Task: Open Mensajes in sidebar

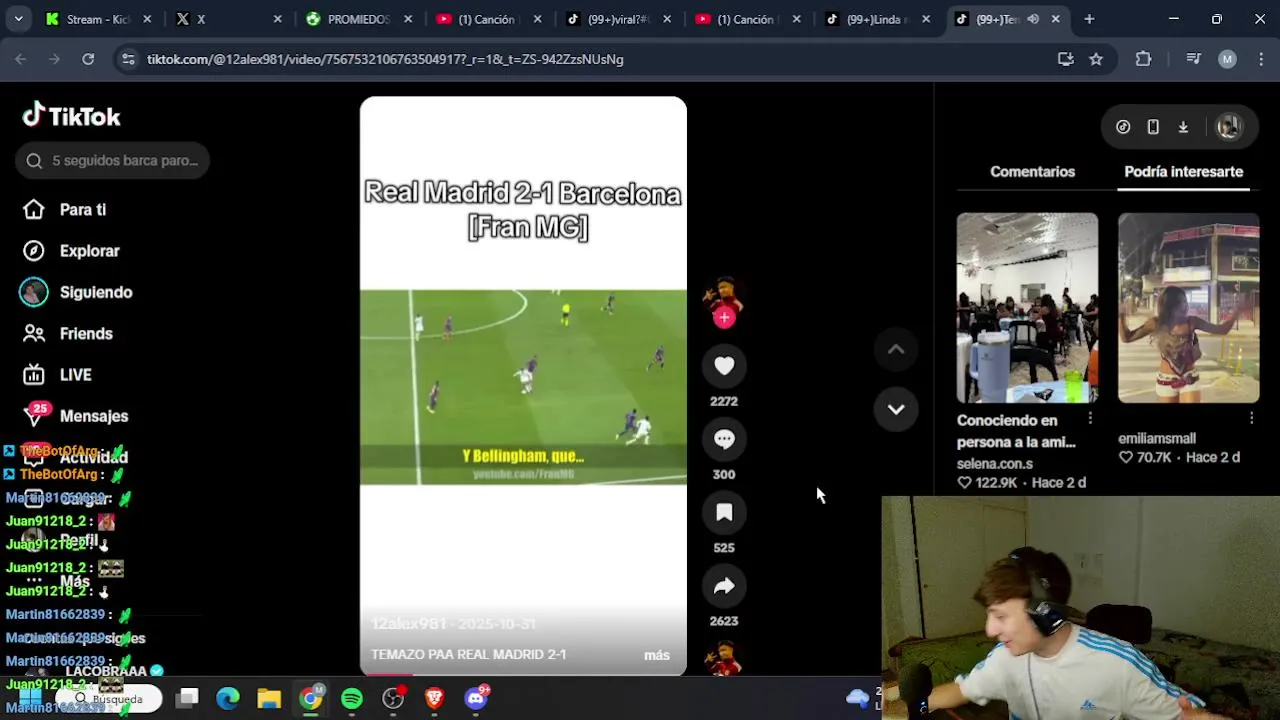Action: 93,416
